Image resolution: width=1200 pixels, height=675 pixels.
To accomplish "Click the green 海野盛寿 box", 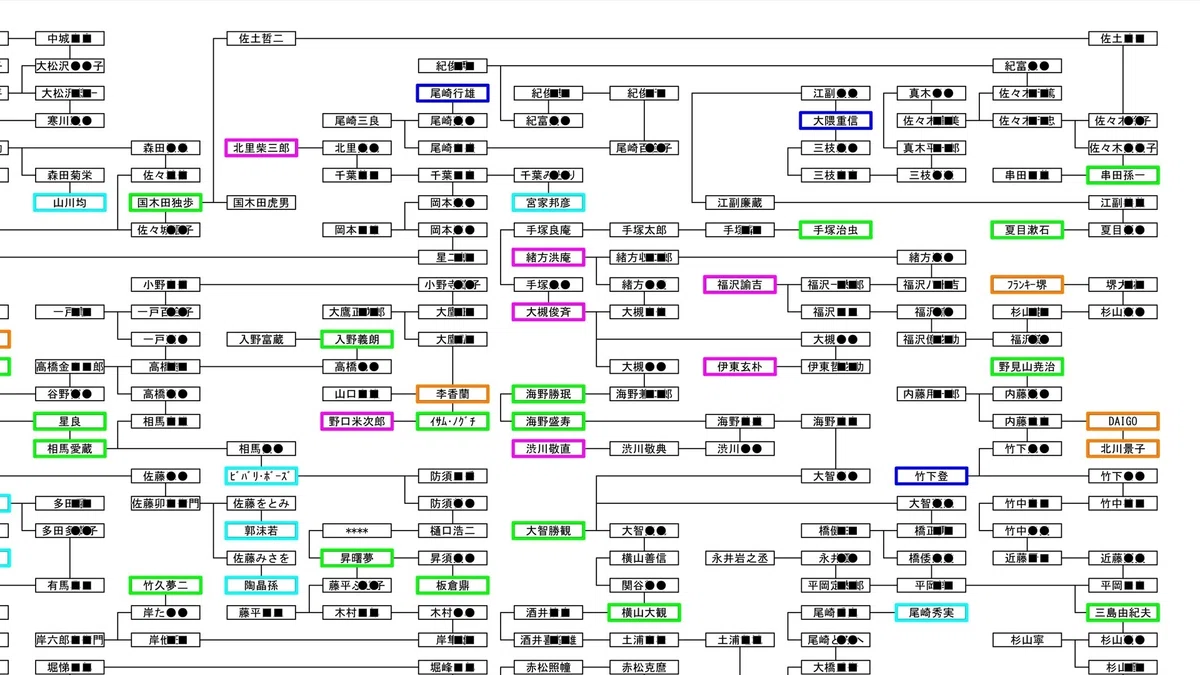I will (548, 421).
